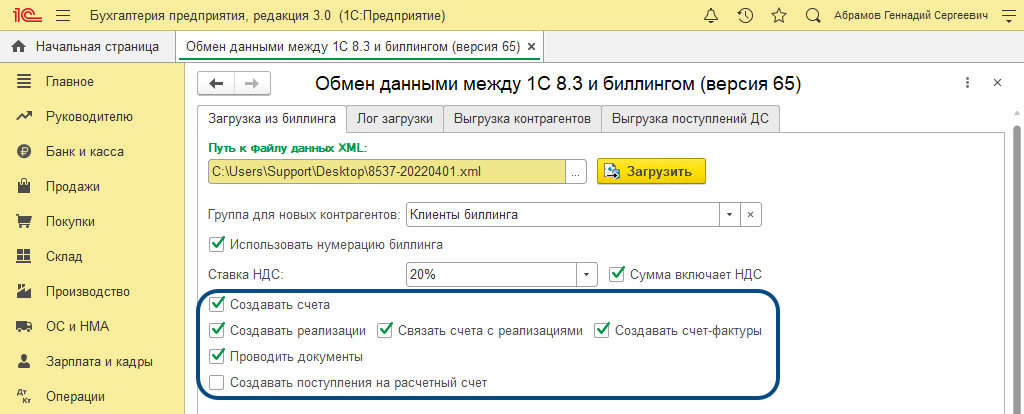
Task: Open service settings menu near user name
Action: (x=1008, y=15)
